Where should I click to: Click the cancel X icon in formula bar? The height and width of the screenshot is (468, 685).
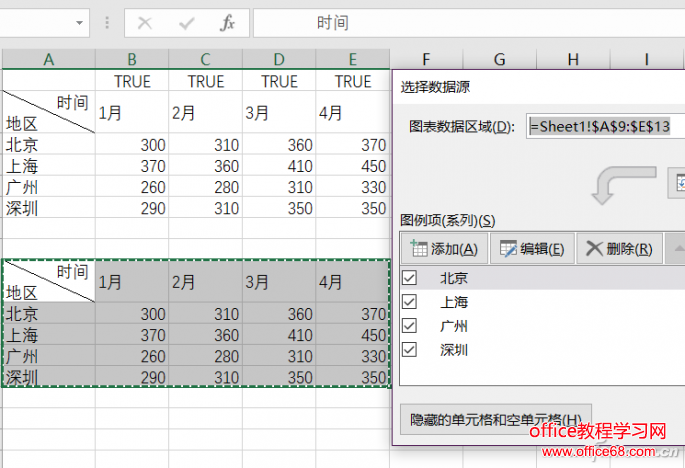145,23
